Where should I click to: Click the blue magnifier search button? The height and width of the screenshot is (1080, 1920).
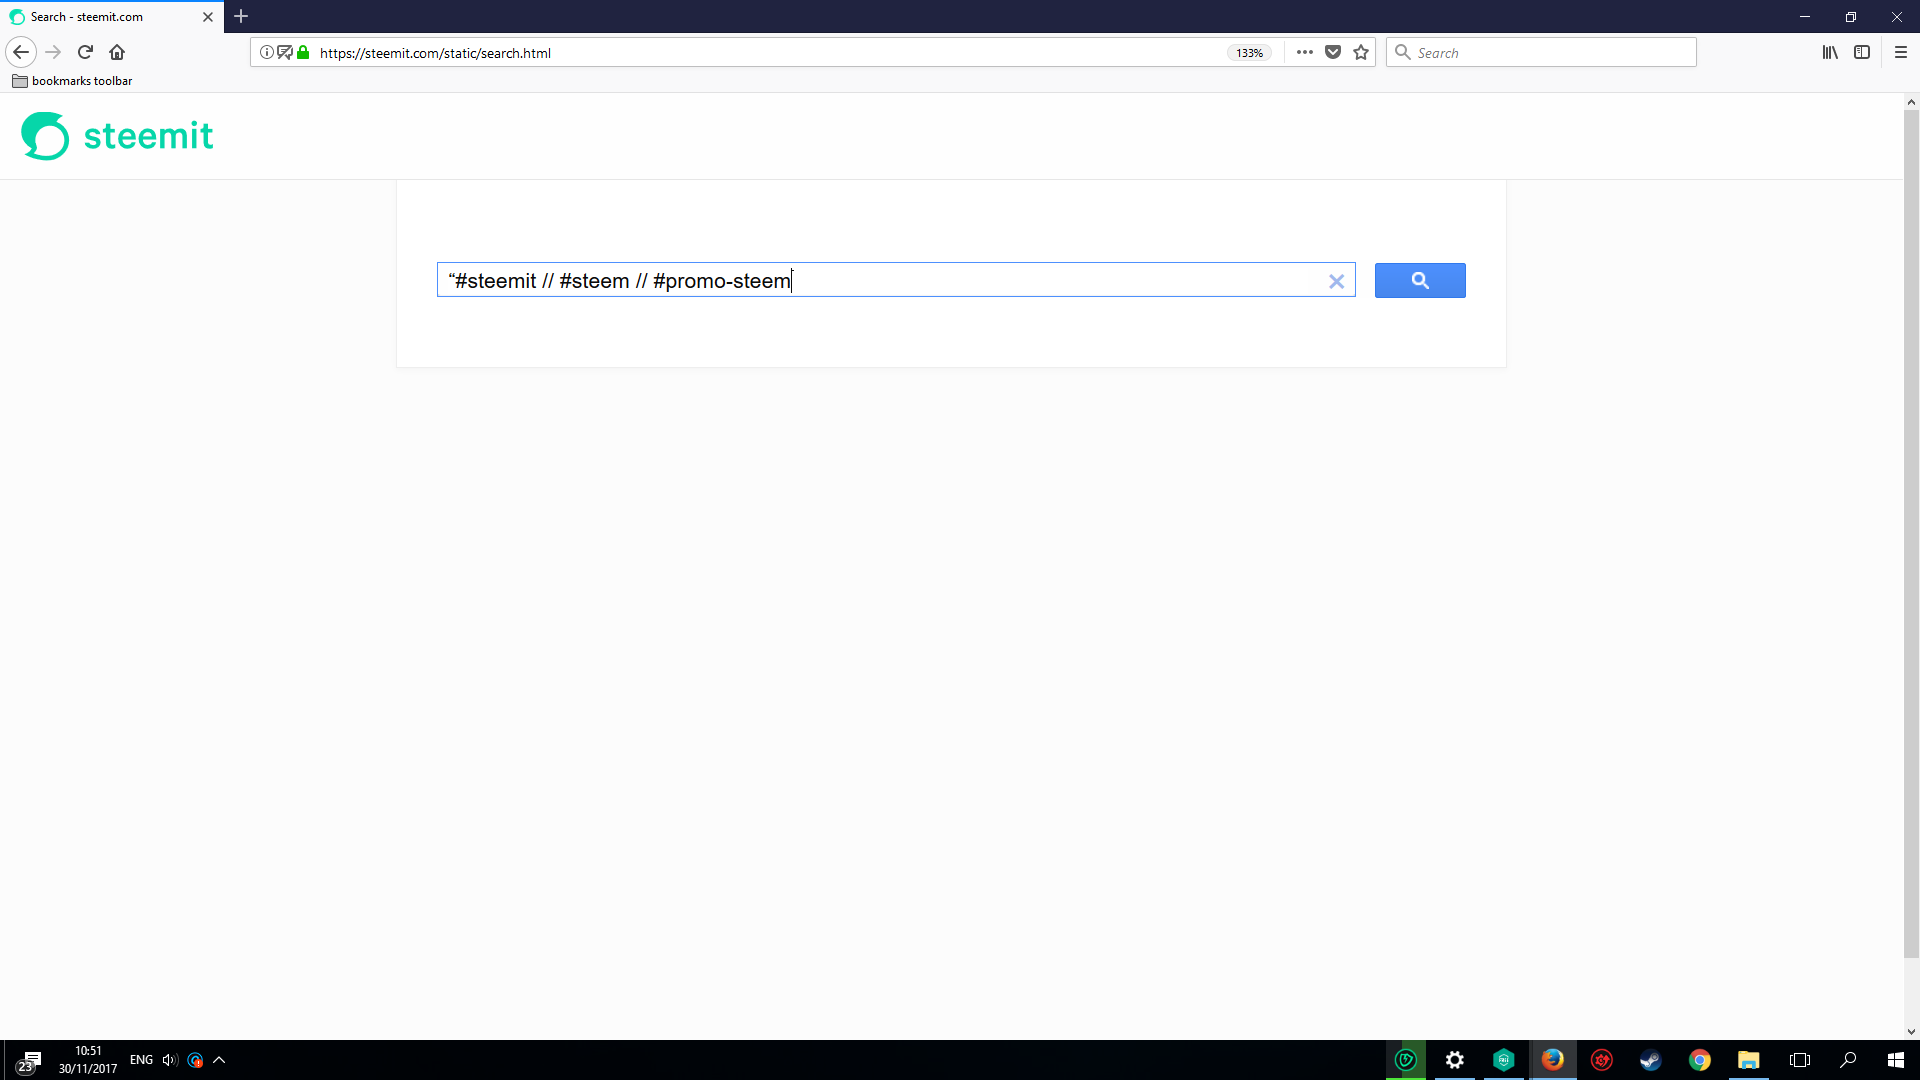(1419, 281)
